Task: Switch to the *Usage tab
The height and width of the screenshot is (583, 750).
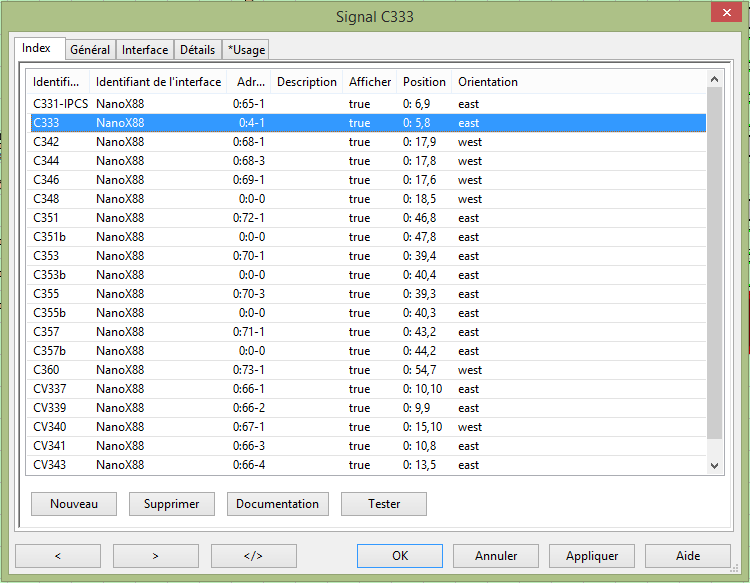Action: [246, 50]
